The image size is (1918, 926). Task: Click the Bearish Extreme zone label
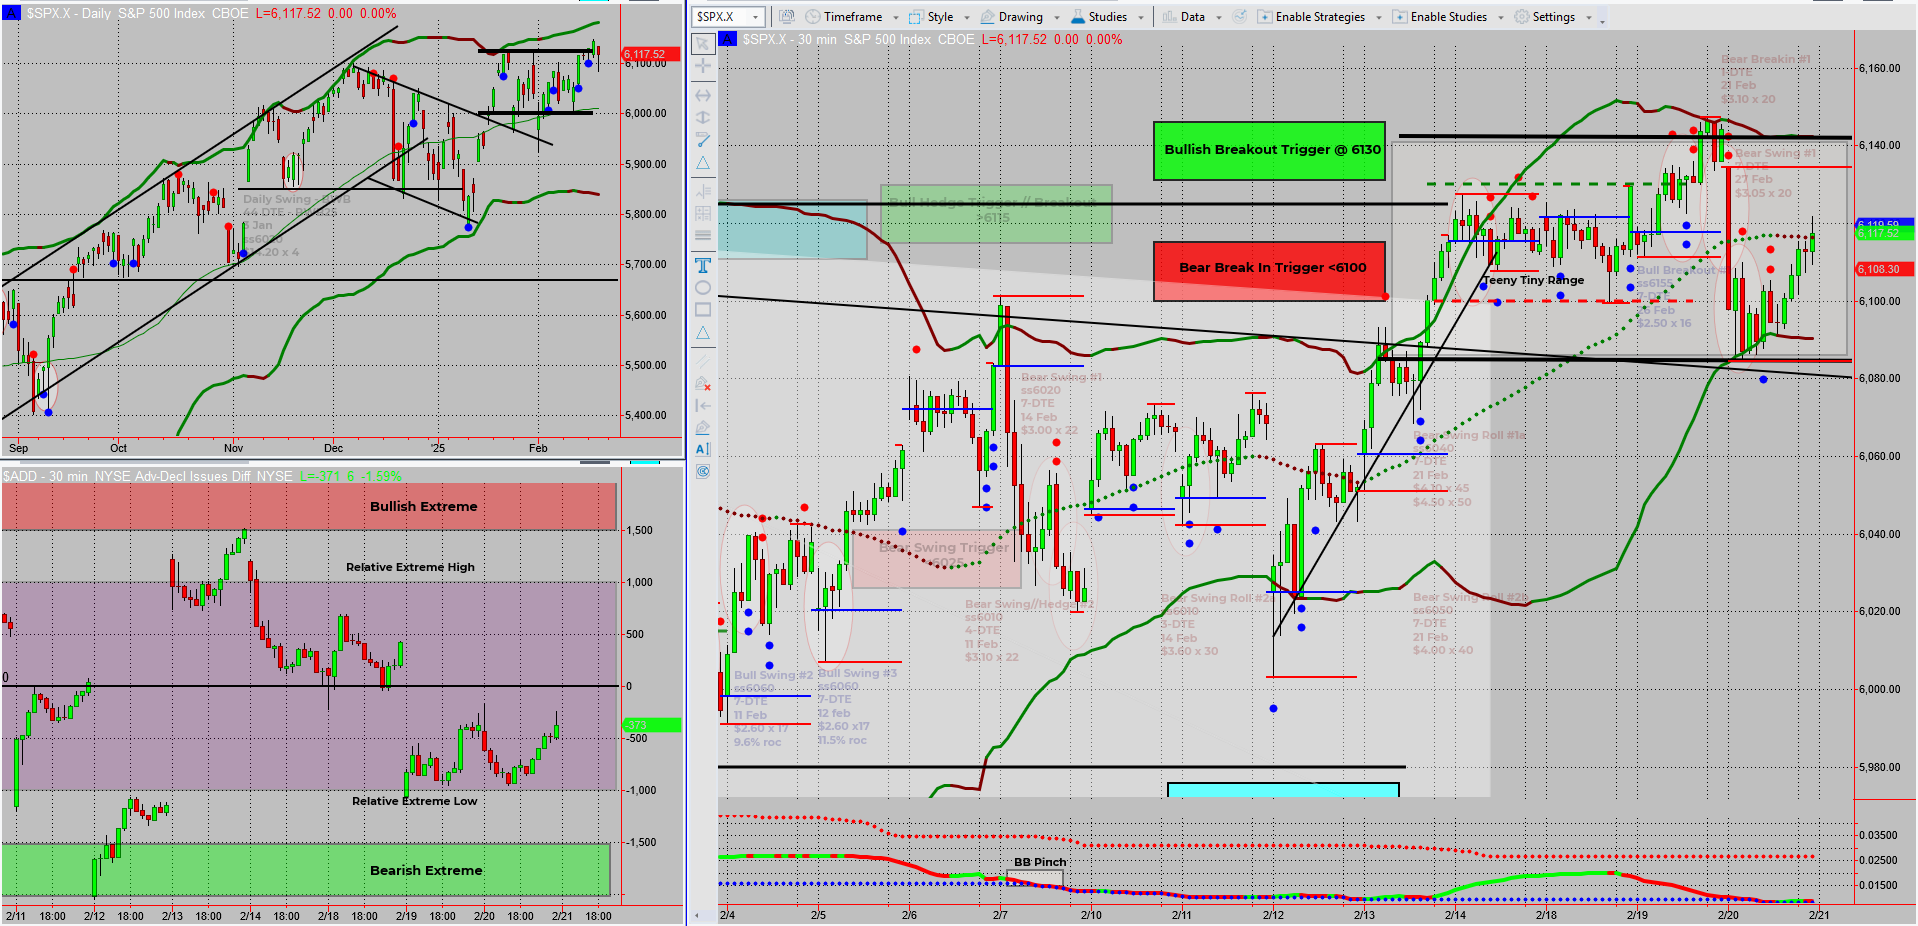[426, 871]
